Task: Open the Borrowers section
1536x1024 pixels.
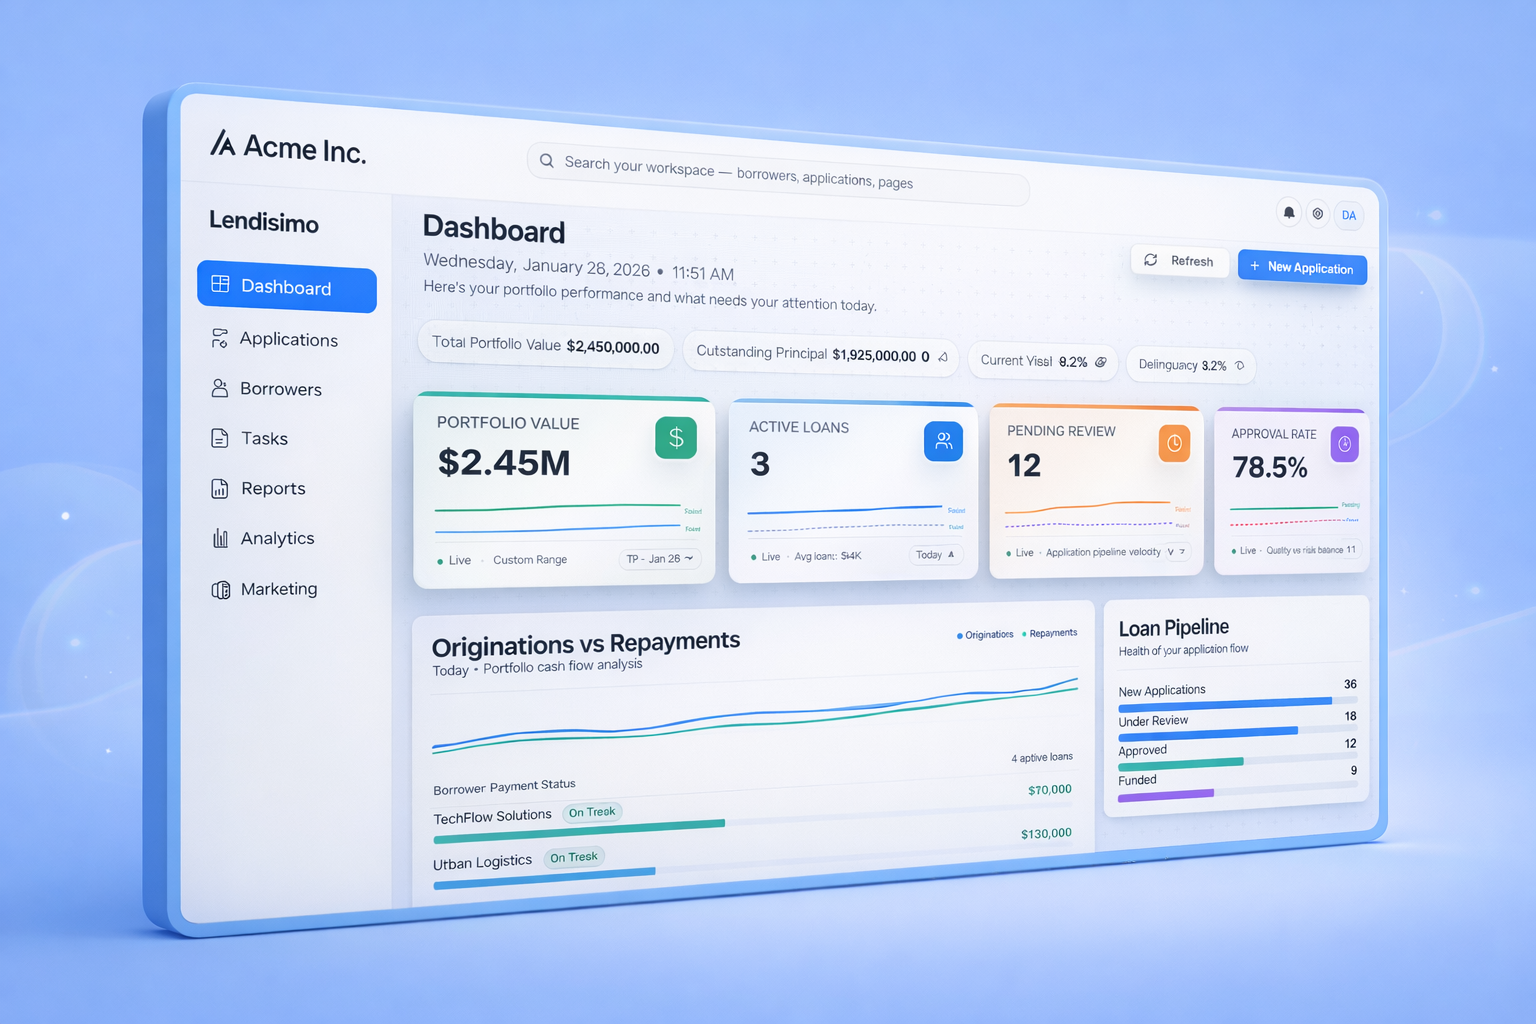Action: point(267,389)
